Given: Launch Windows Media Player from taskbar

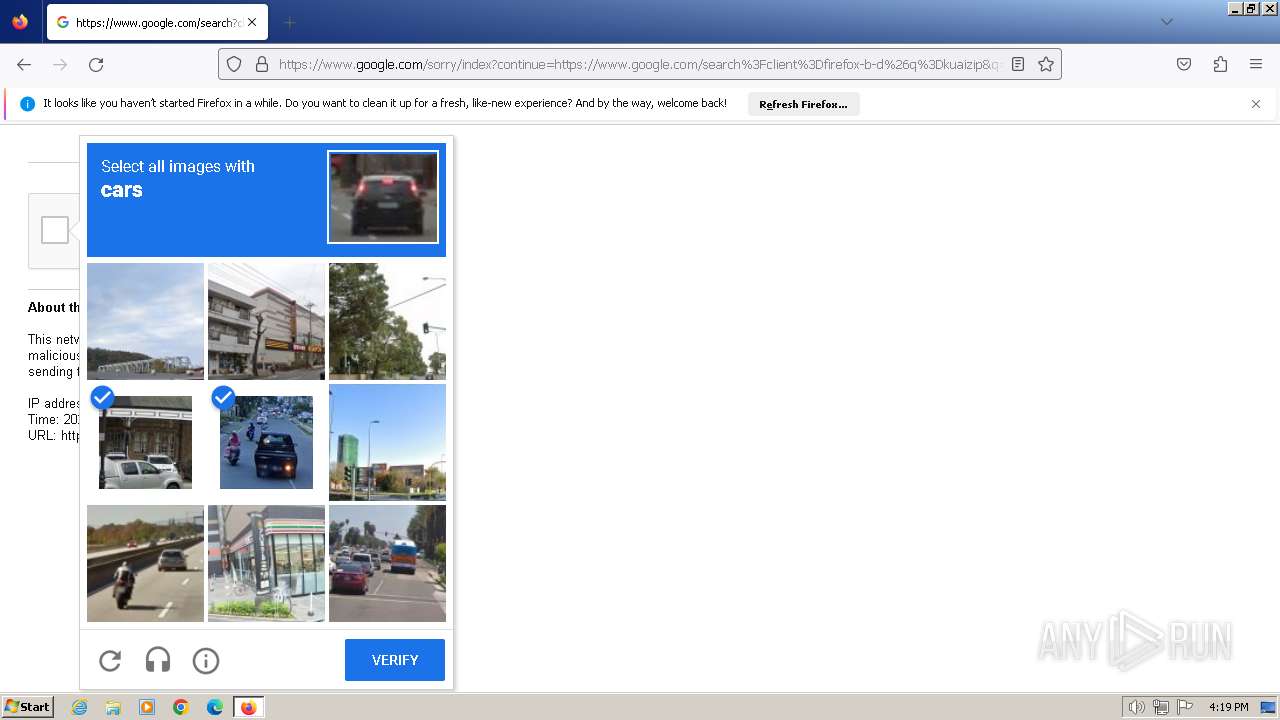Looking at the screenshot, I should pyautogui.click(x=147, y=707).
